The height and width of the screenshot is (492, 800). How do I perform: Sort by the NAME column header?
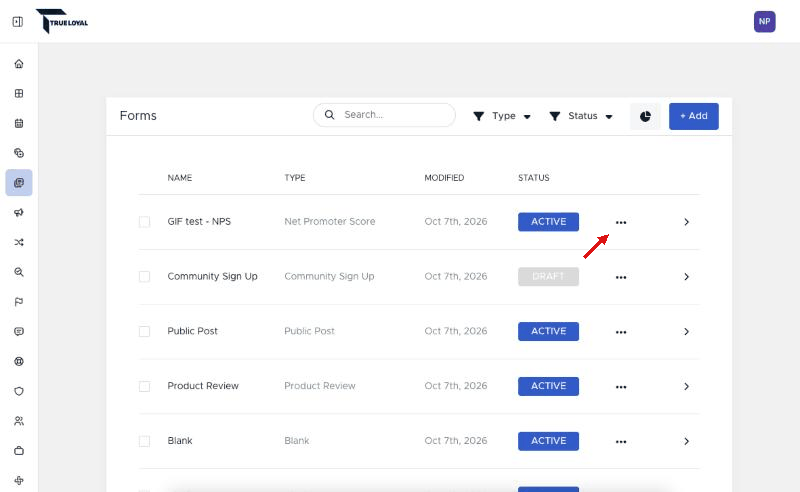click(180, 178)
